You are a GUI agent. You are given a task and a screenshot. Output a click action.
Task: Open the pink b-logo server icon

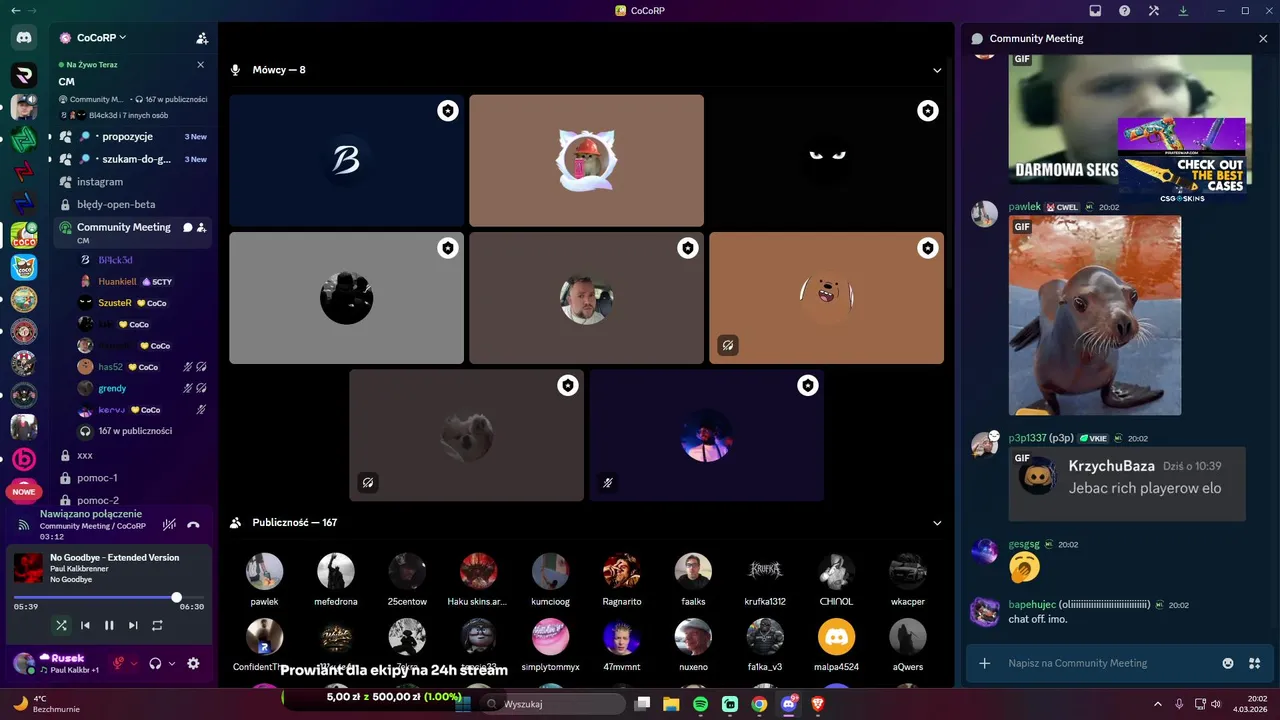click(x=24, y=459)
